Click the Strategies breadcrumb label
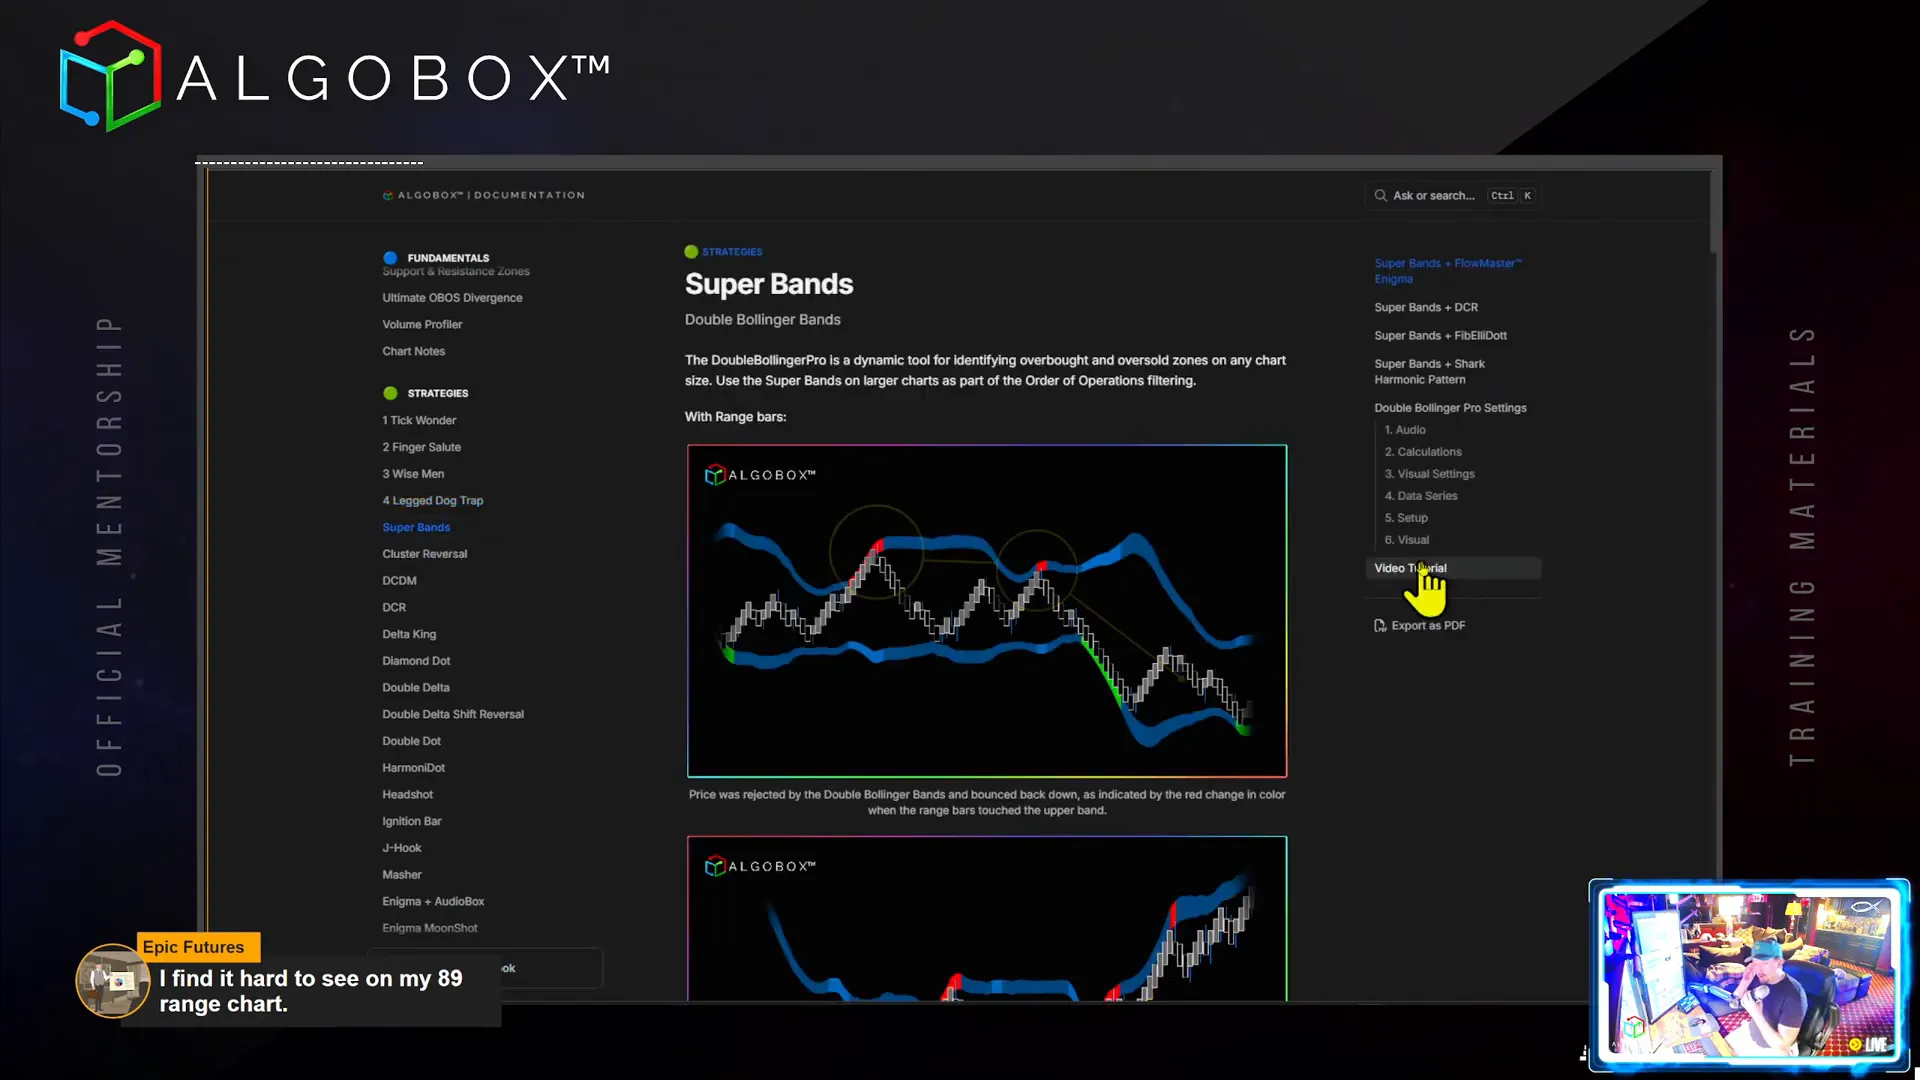Screen dimensions: 1920x1080 (x=732, y=252)
